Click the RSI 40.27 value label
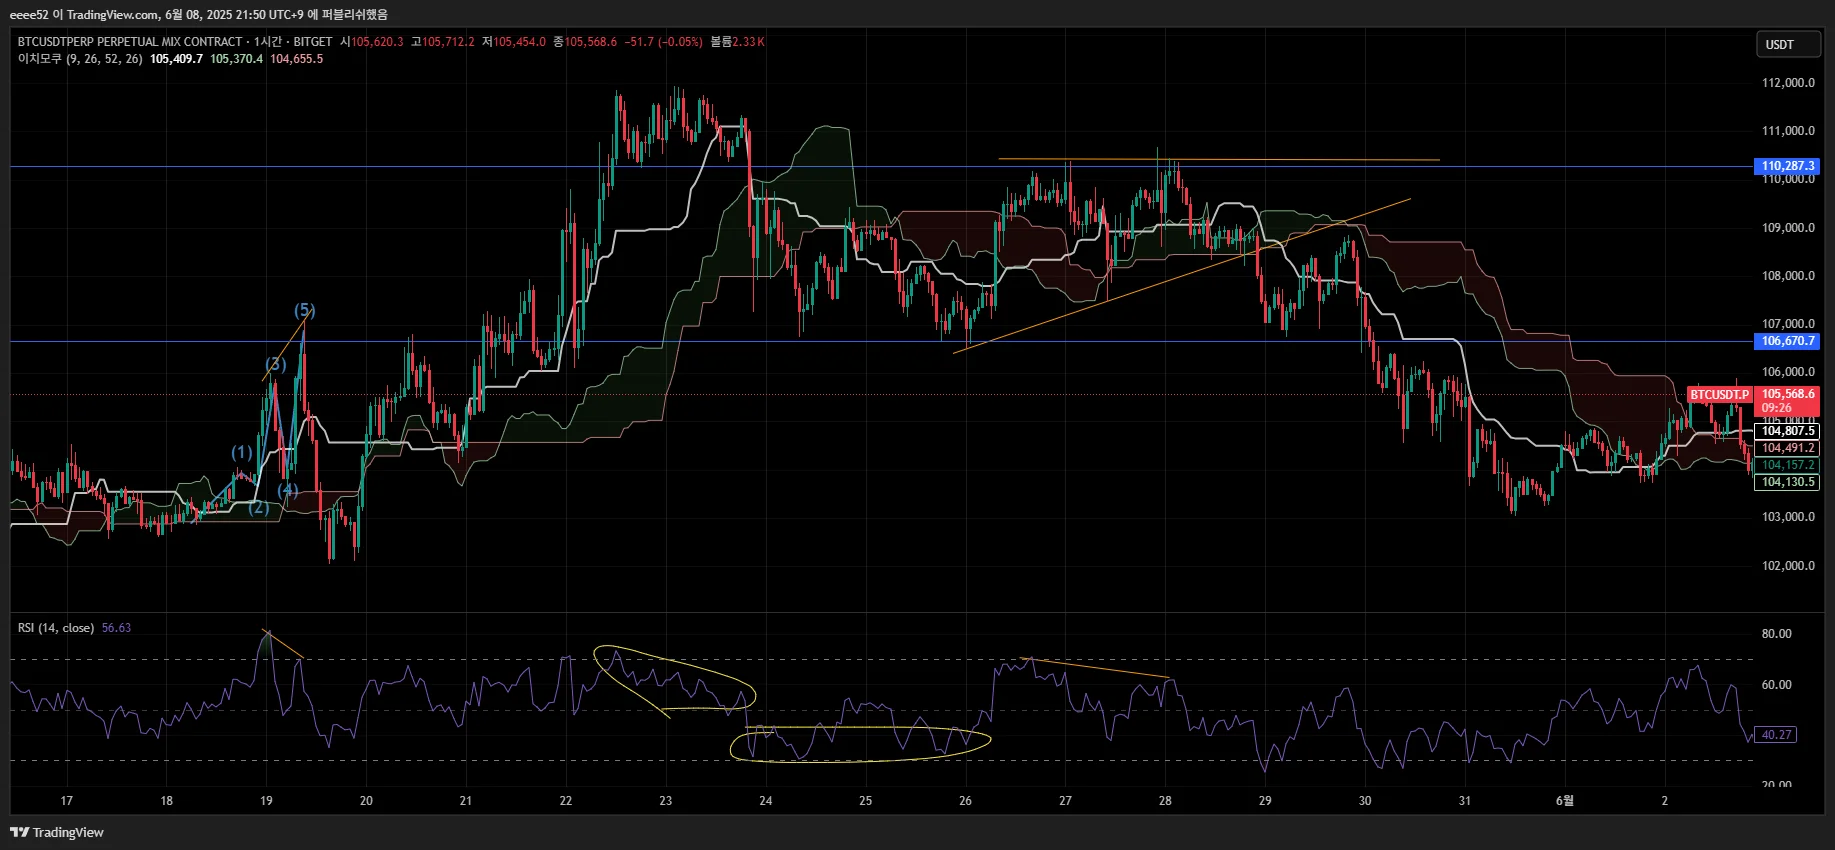 (x=1776, y=735)
